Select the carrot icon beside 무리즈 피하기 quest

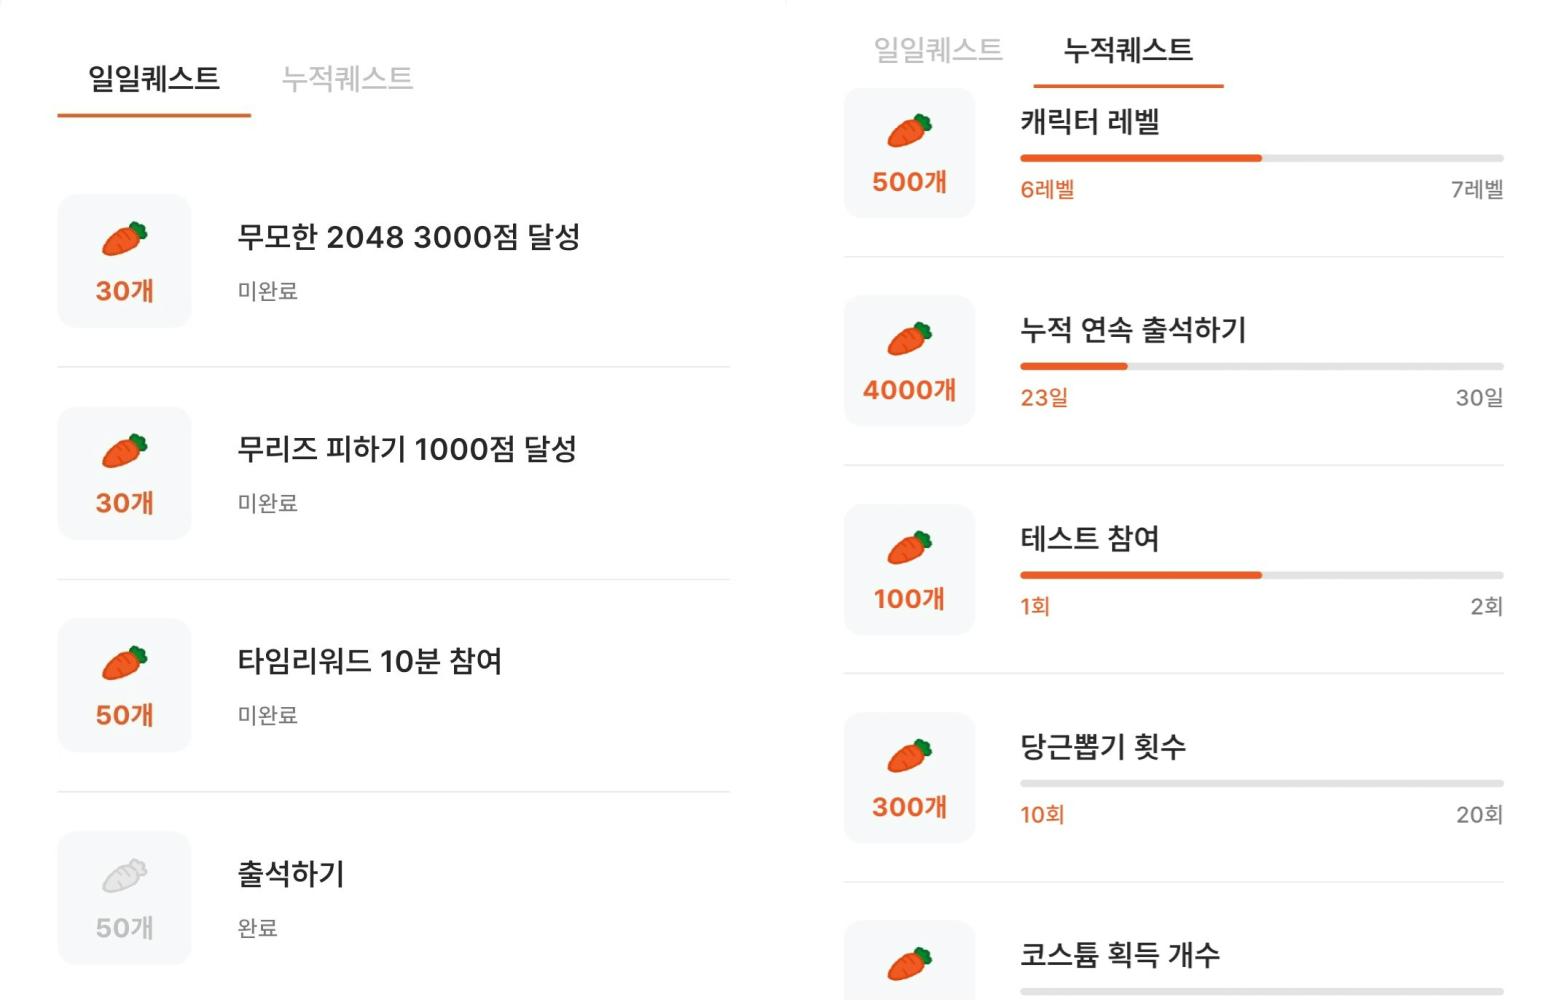click(124, 473)
